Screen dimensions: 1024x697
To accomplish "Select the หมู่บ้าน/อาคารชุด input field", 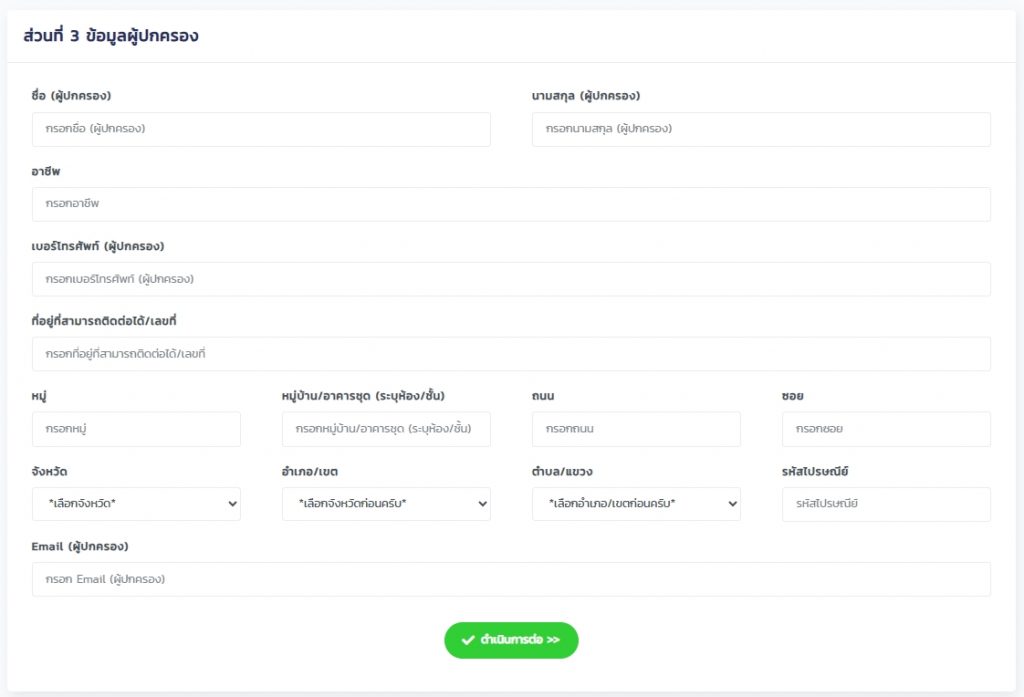I will [386, 429].
